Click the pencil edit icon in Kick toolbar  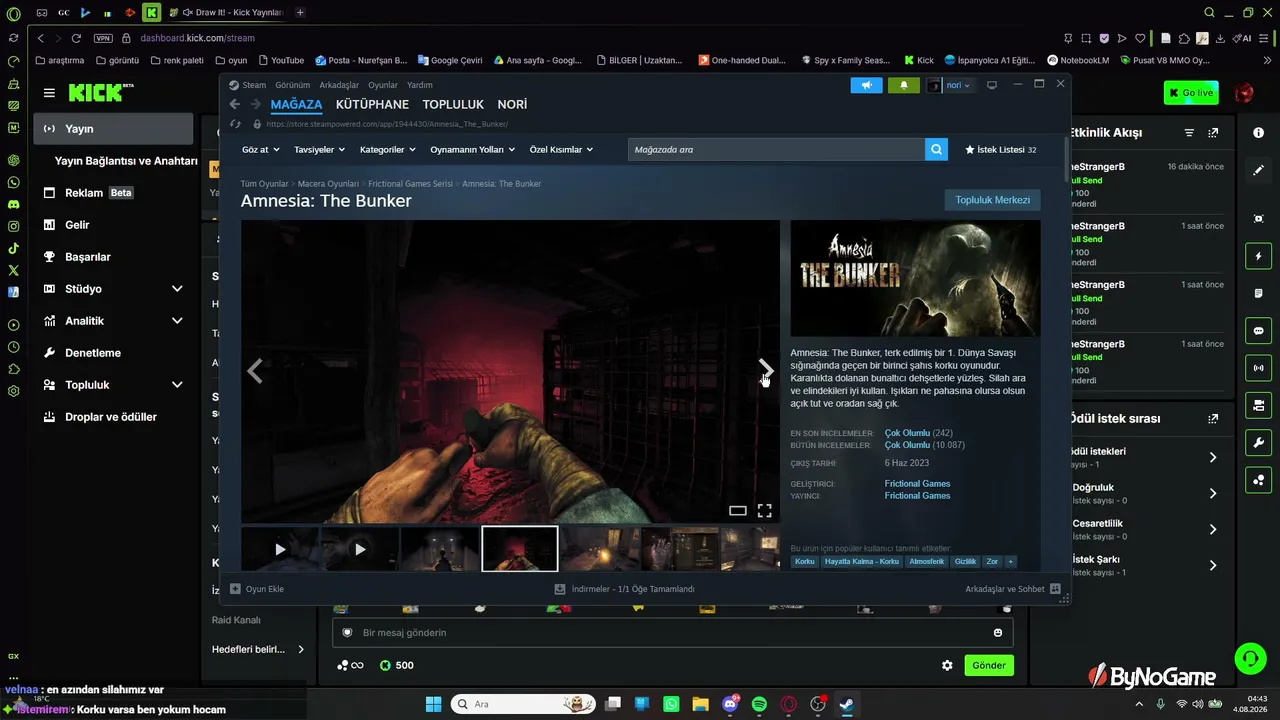pyautogui.click(x=1258, y=170)
